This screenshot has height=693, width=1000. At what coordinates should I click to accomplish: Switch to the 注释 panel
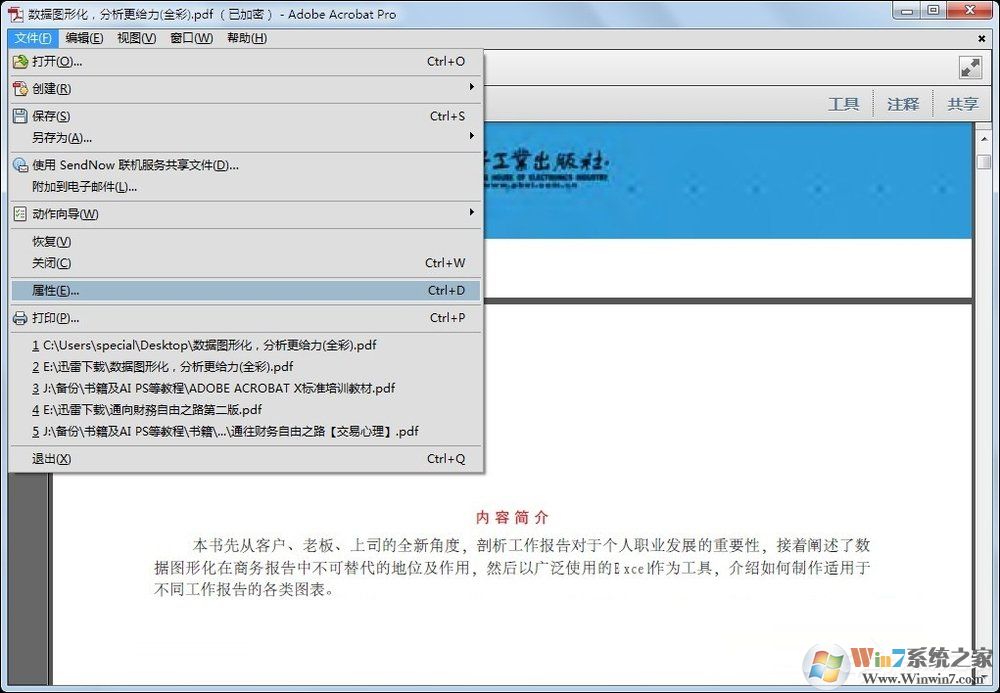pyautogui.click(x=903, y=103)
